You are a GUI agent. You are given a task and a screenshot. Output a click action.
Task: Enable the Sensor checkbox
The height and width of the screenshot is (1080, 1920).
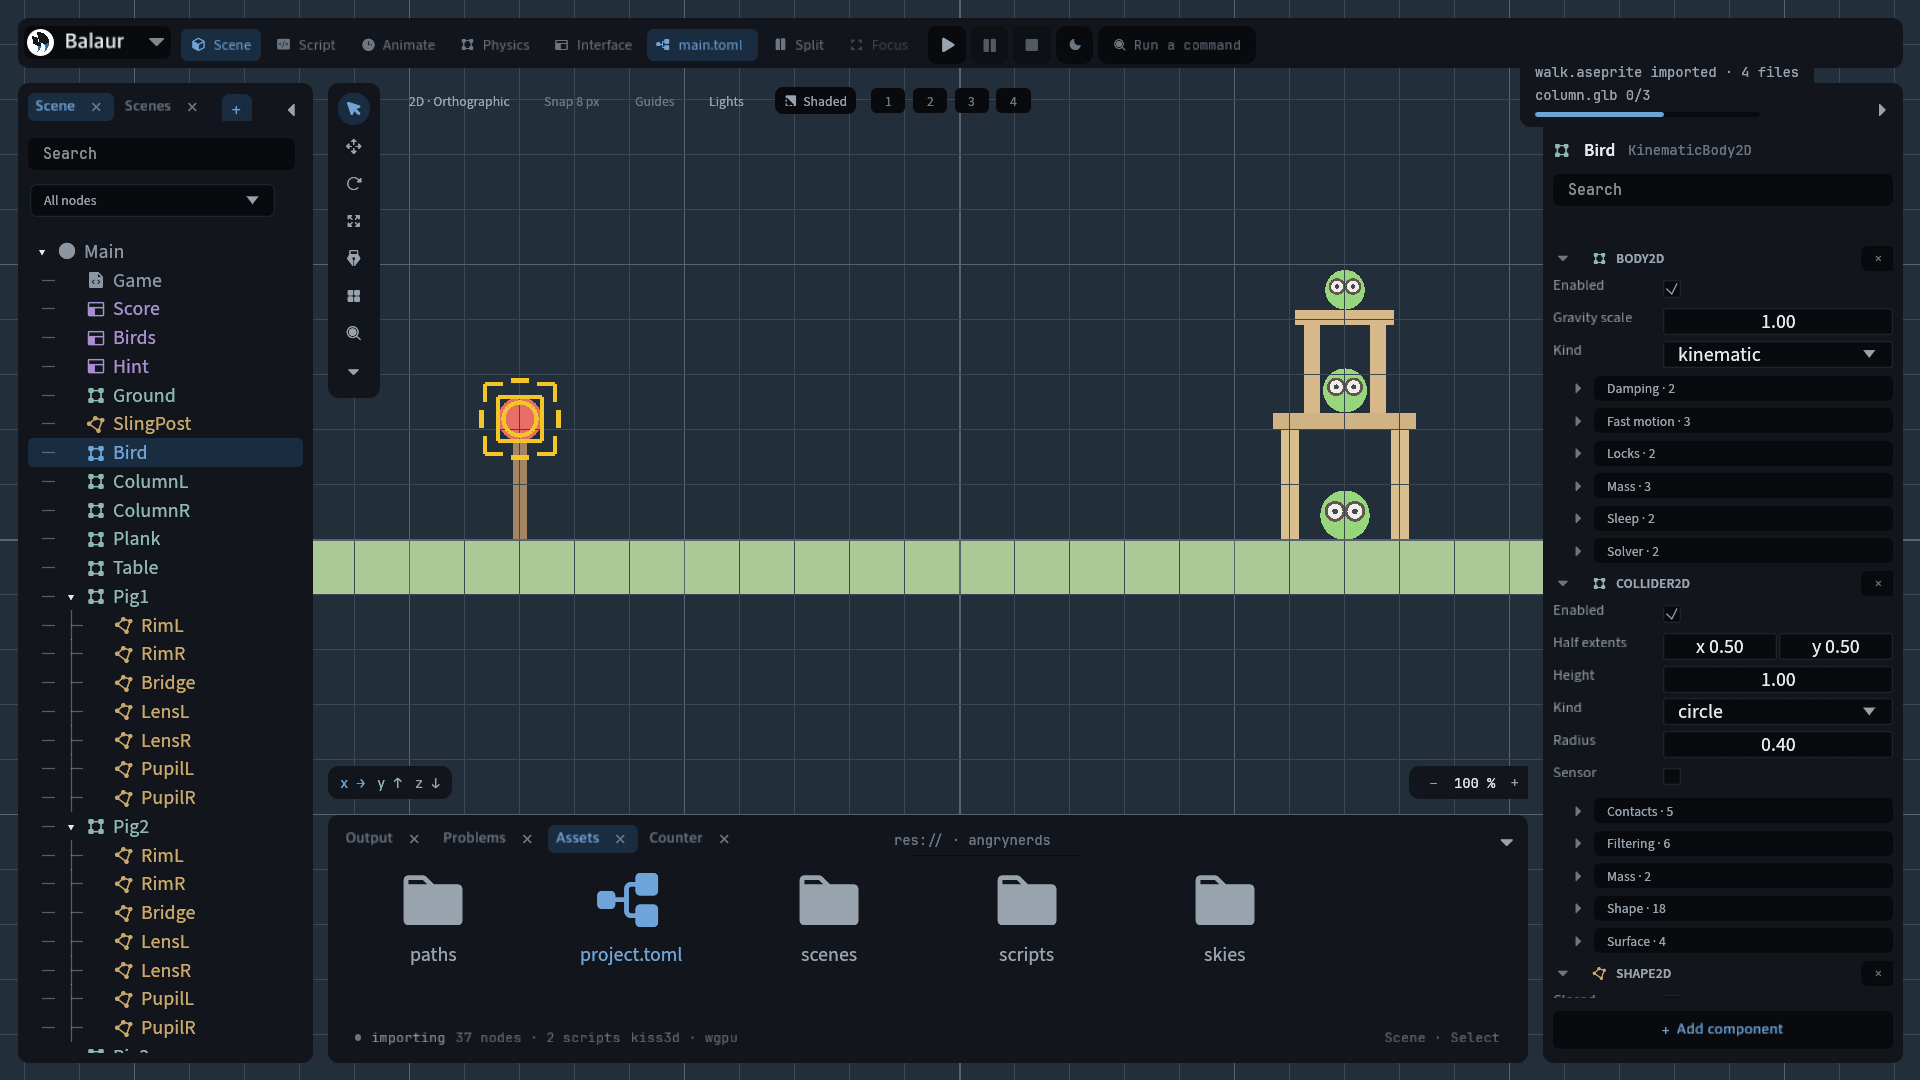coord(1672,776)
